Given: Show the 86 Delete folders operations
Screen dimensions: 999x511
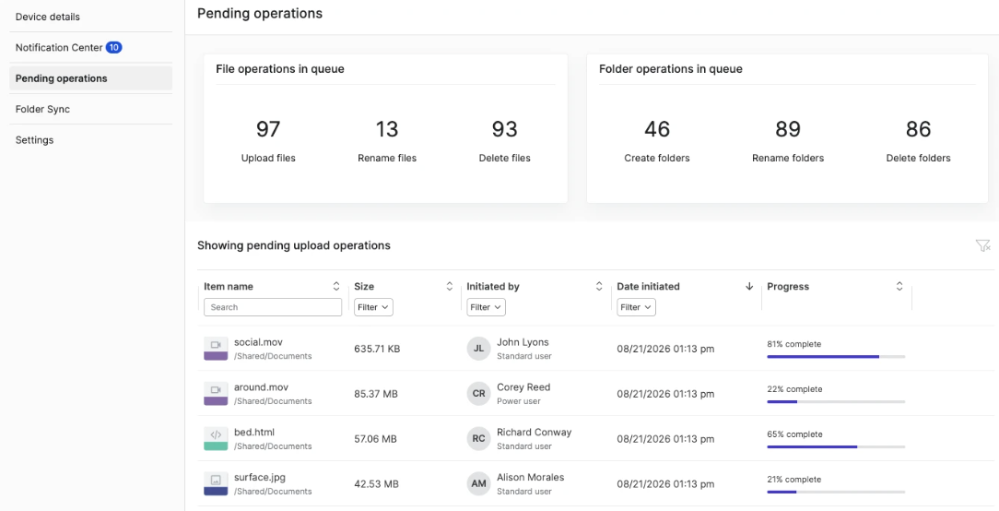Looking at the screenshot, I should (918, 141).
